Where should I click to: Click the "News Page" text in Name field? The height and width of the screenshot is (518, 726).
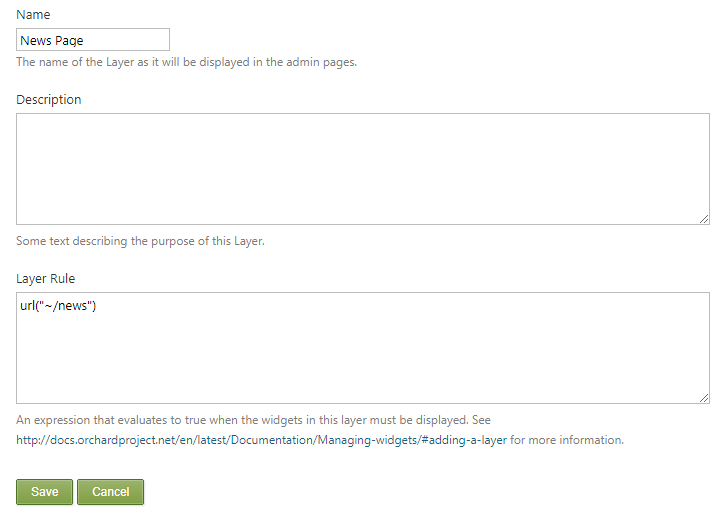point(51,41)
